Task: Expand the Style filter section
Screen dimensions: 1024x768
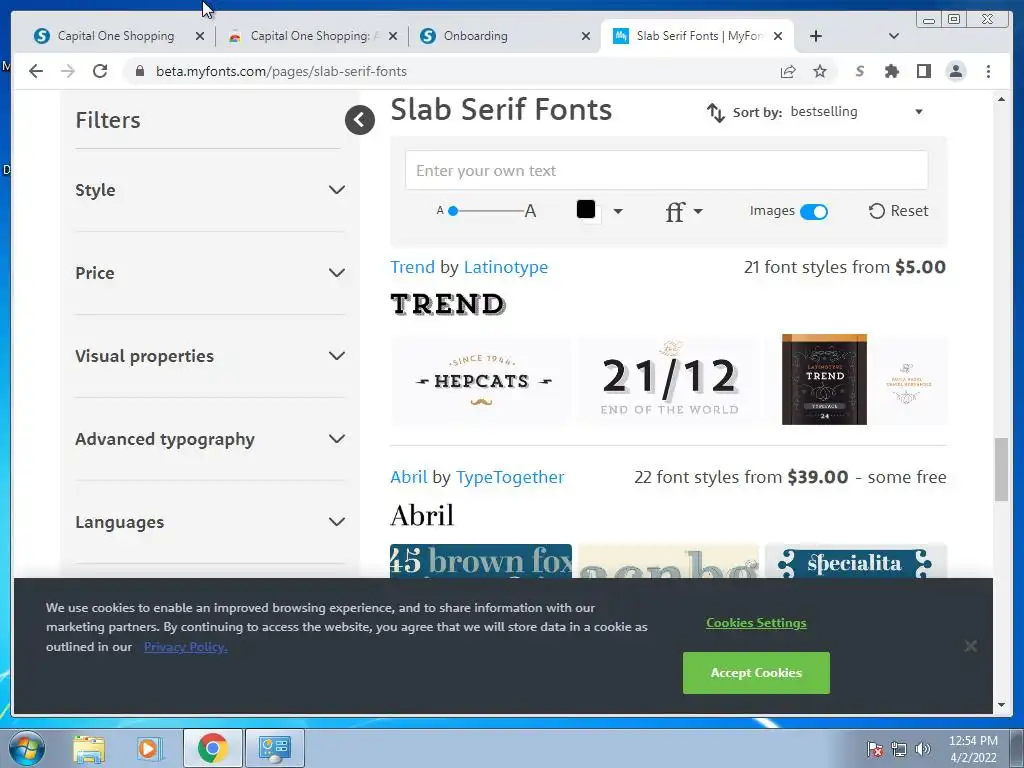Action: 210,190
